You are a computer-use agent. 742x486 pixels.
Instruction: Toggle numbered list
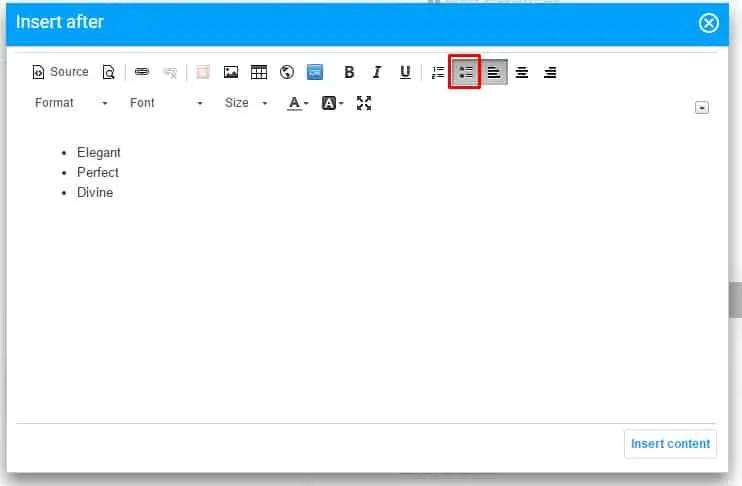(x=438, y=72)
